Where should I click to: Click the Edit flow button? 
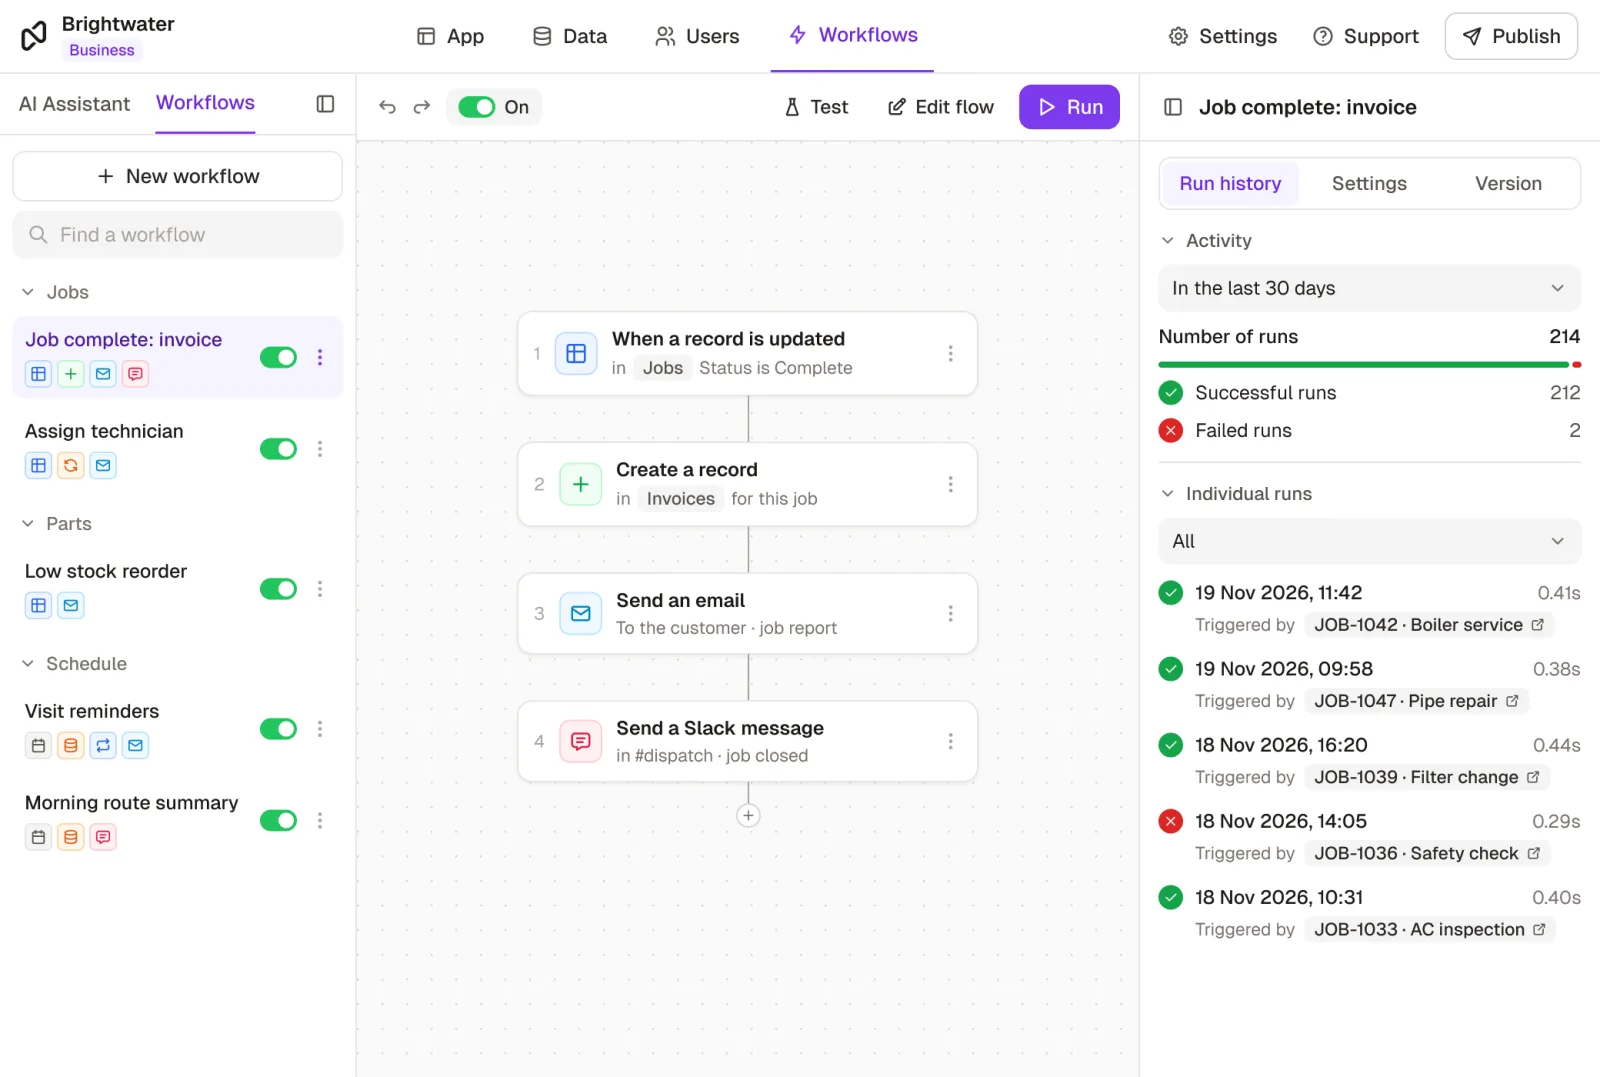940,107
